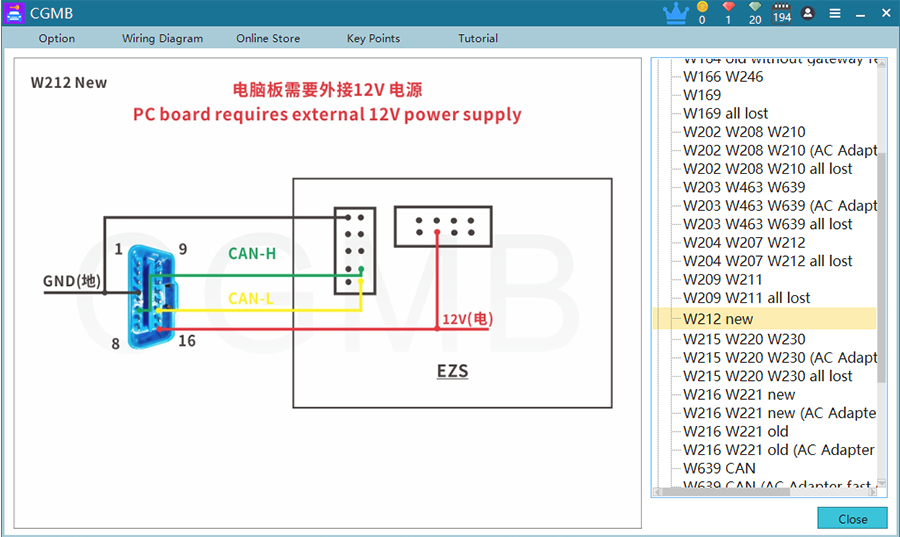The height and width of the screenshot is (537, 900).
Task: Open the Tutorial menu
Action: 478,38
